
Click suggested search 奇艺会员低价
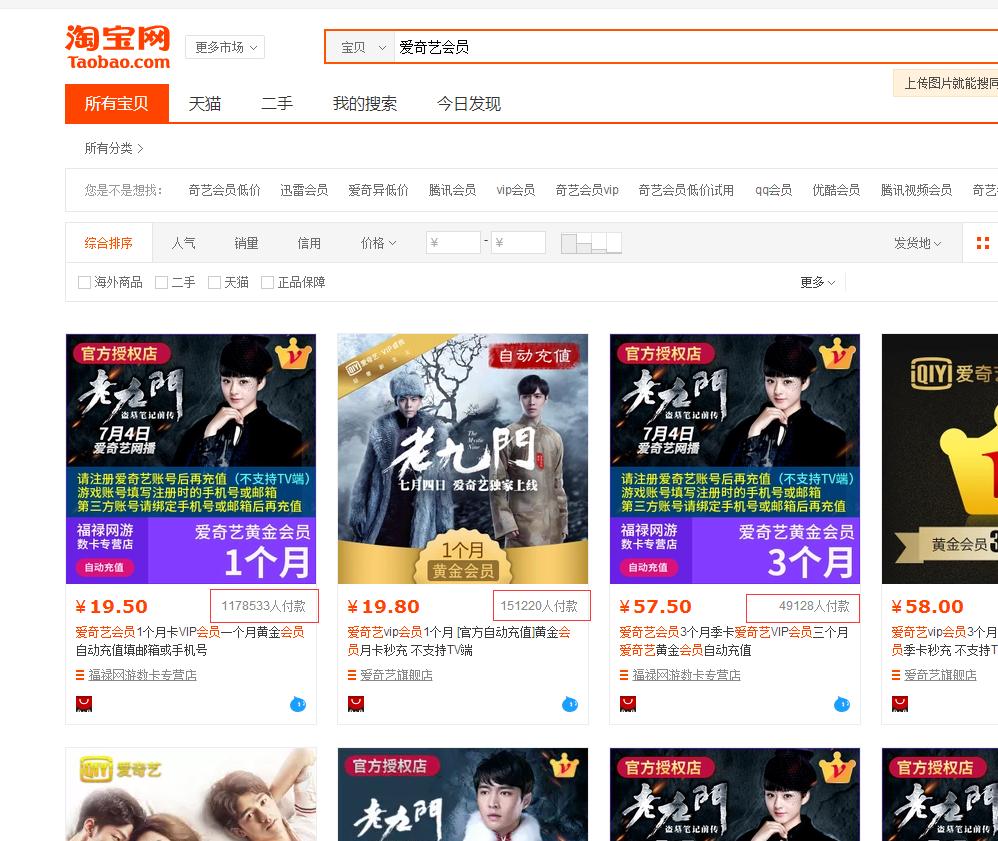point(224,190)
